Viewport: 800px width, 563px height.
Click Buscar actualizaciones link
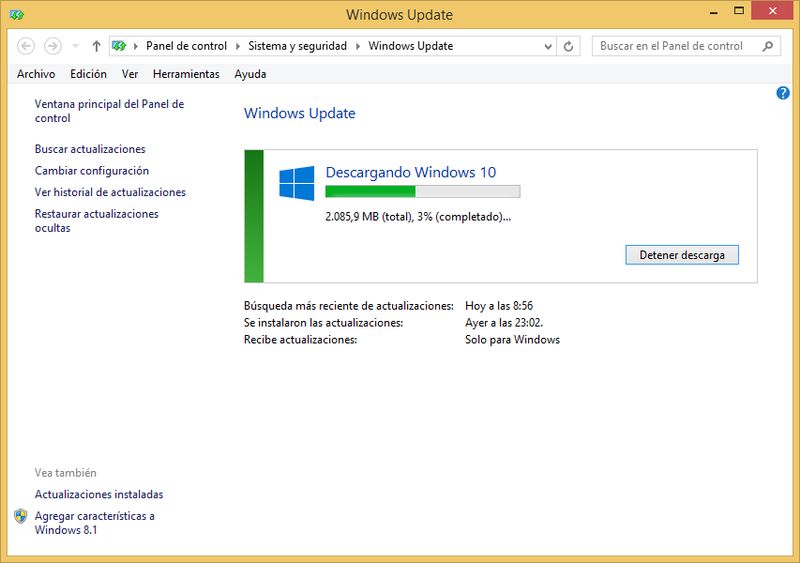pos(90,149)
